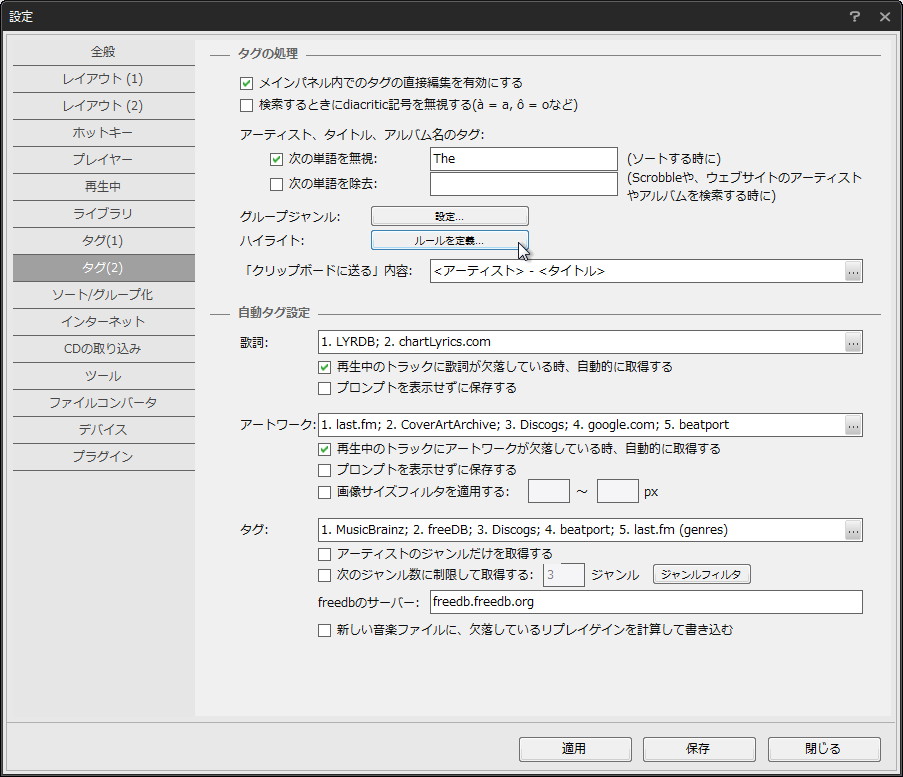Open group genre settings via the 設定 button
Screen dimensions: 903x777
tap(449, 215)
